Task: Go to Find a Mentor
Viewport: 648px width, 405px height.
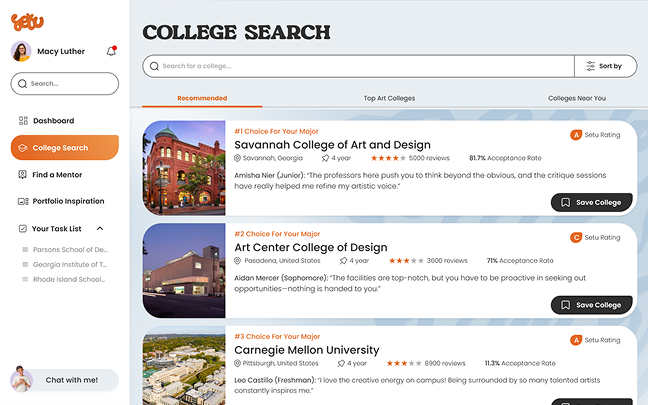Action: point(55,174)
